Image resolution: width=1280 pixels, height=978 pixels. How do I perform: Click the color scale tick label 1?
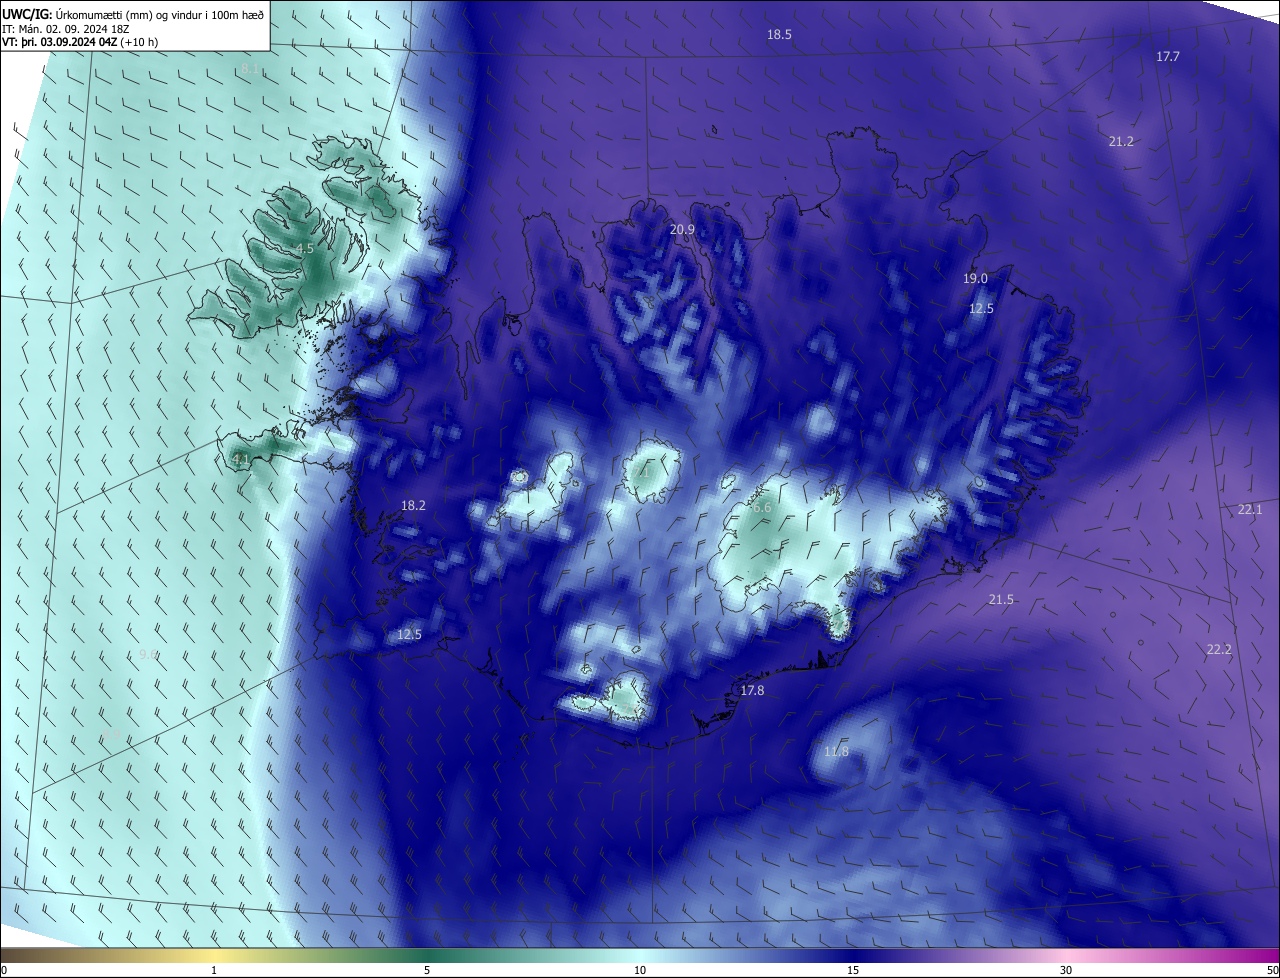tap(214, 971)
